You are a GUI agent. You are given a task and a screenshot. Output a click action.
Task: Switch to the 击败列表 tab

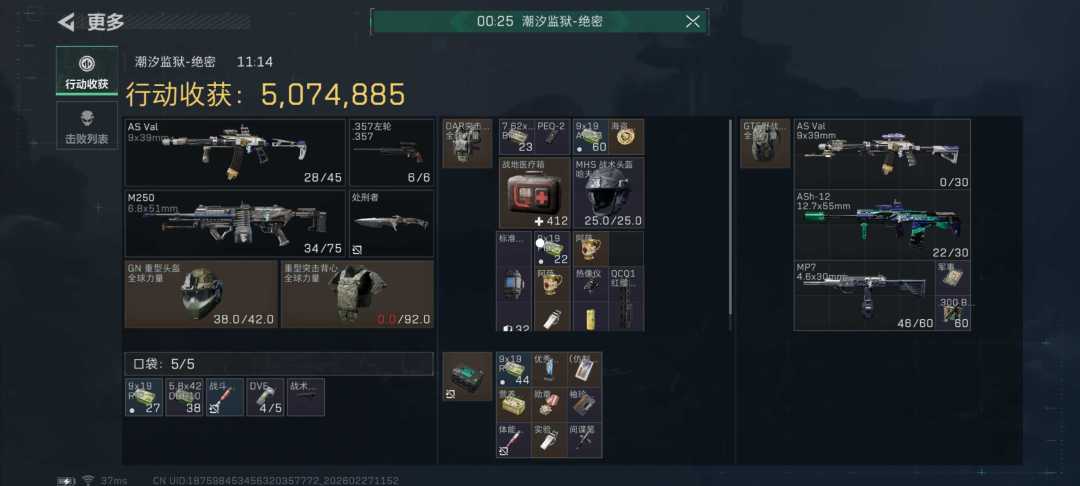coord(87,125)
